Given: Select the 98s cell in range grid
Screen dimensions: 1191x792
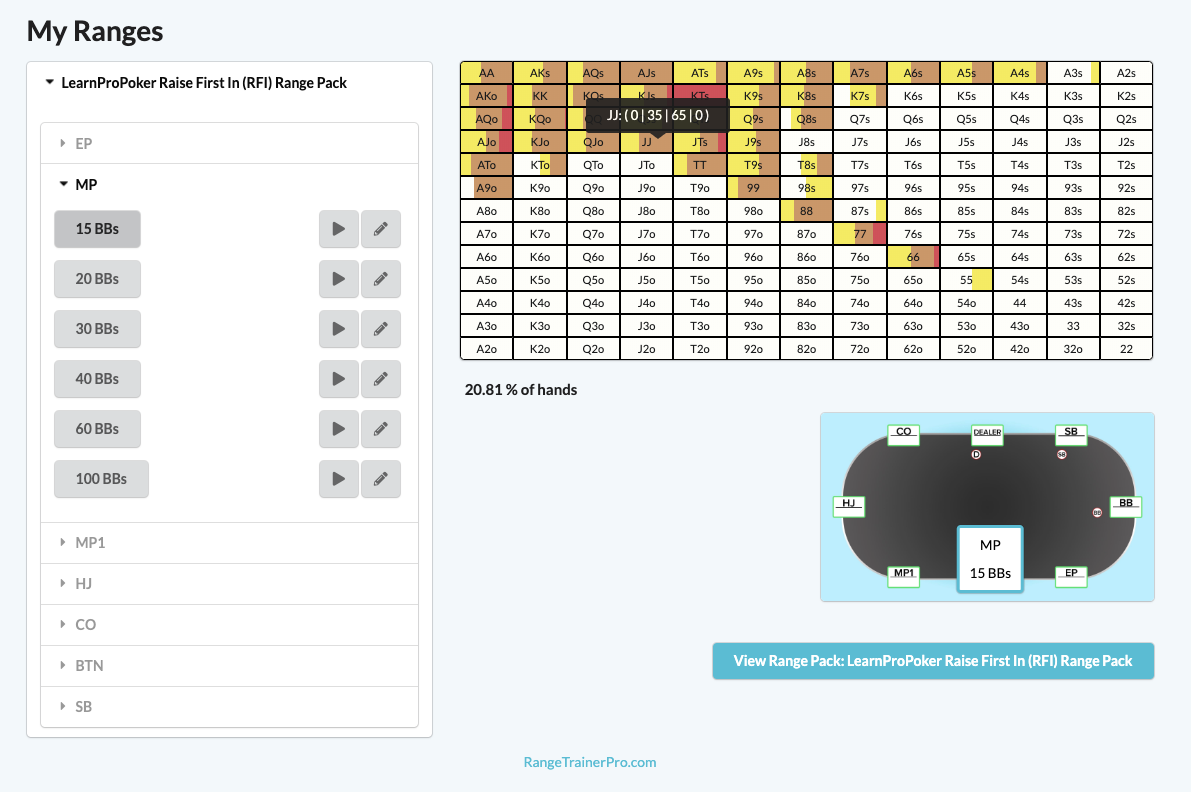Looking at the screenshot, I should point(807,188).
